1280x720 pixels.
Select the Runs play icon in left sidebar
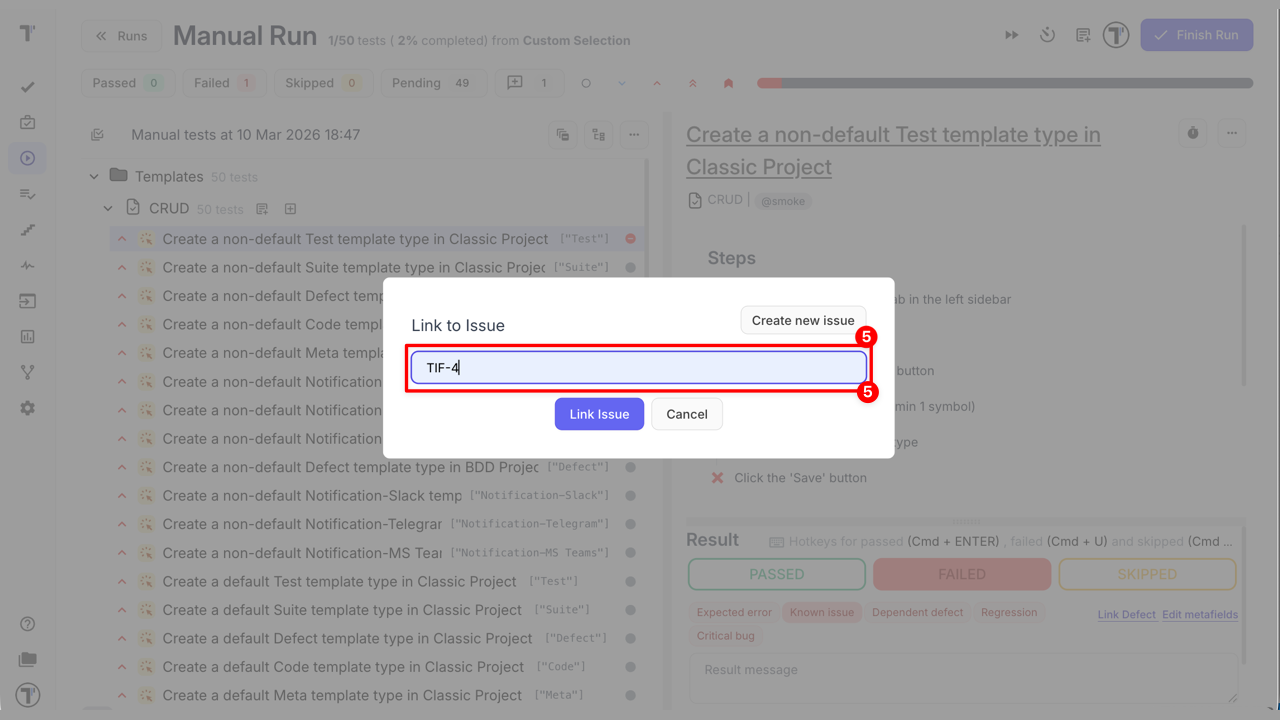click(27, 158)
